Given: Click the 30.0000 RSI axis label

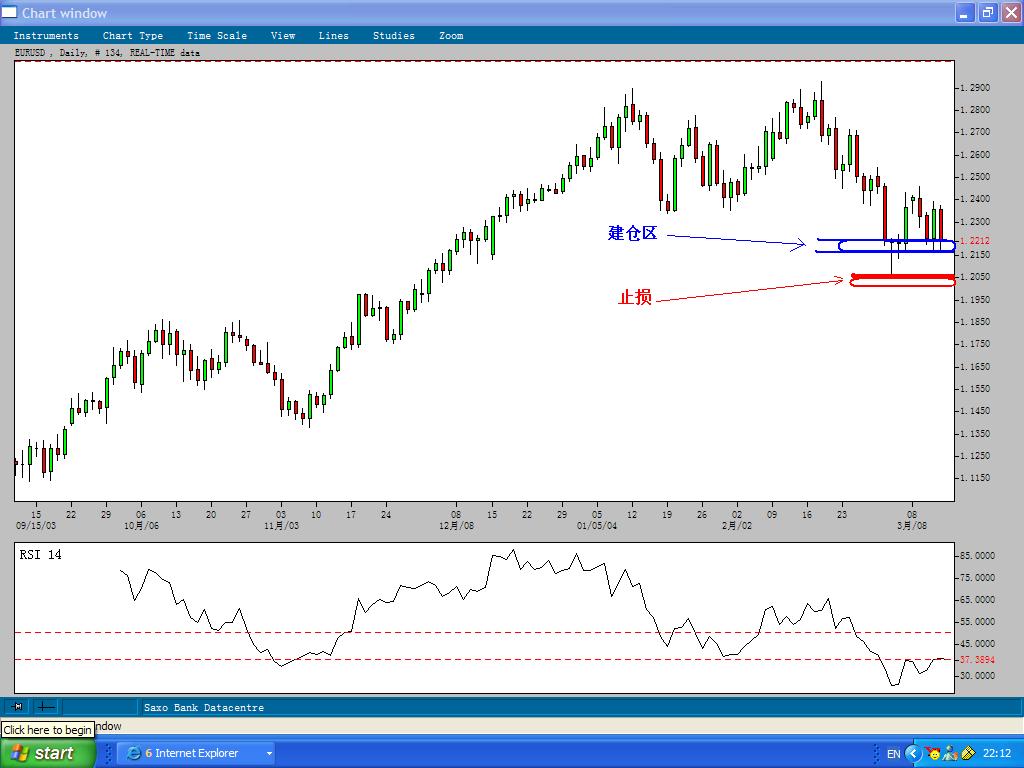Looking at the screenshot, I should pyautogui.click(x=978, y=676).
